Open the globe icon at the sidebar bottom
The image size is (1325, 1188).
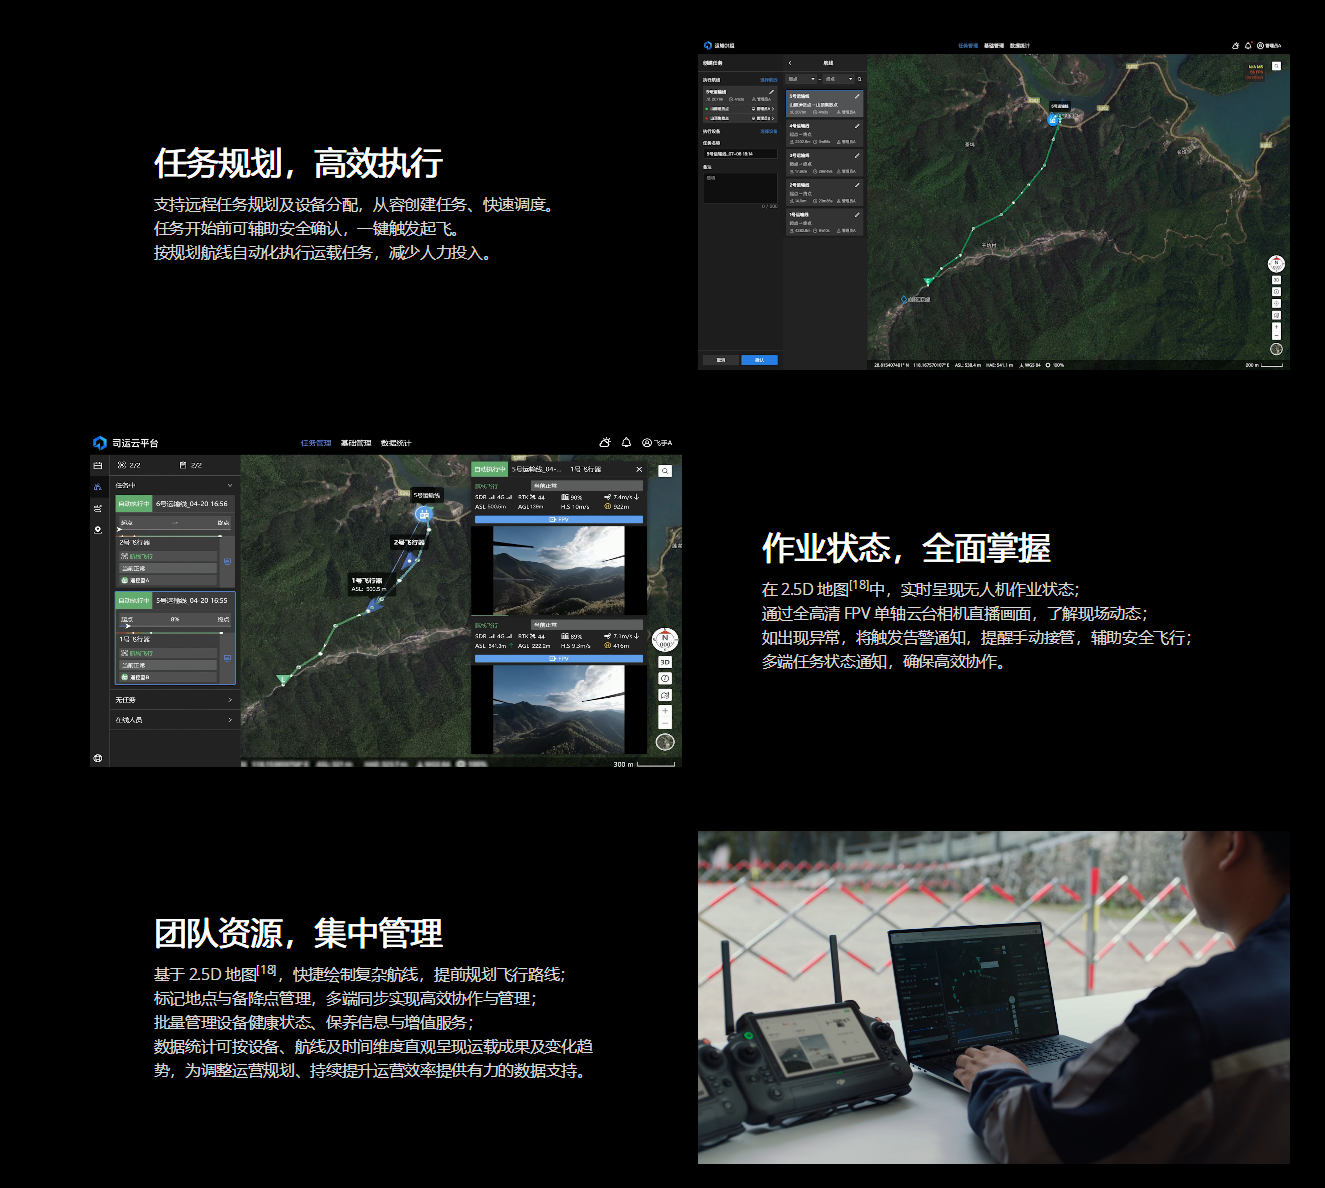99,757
